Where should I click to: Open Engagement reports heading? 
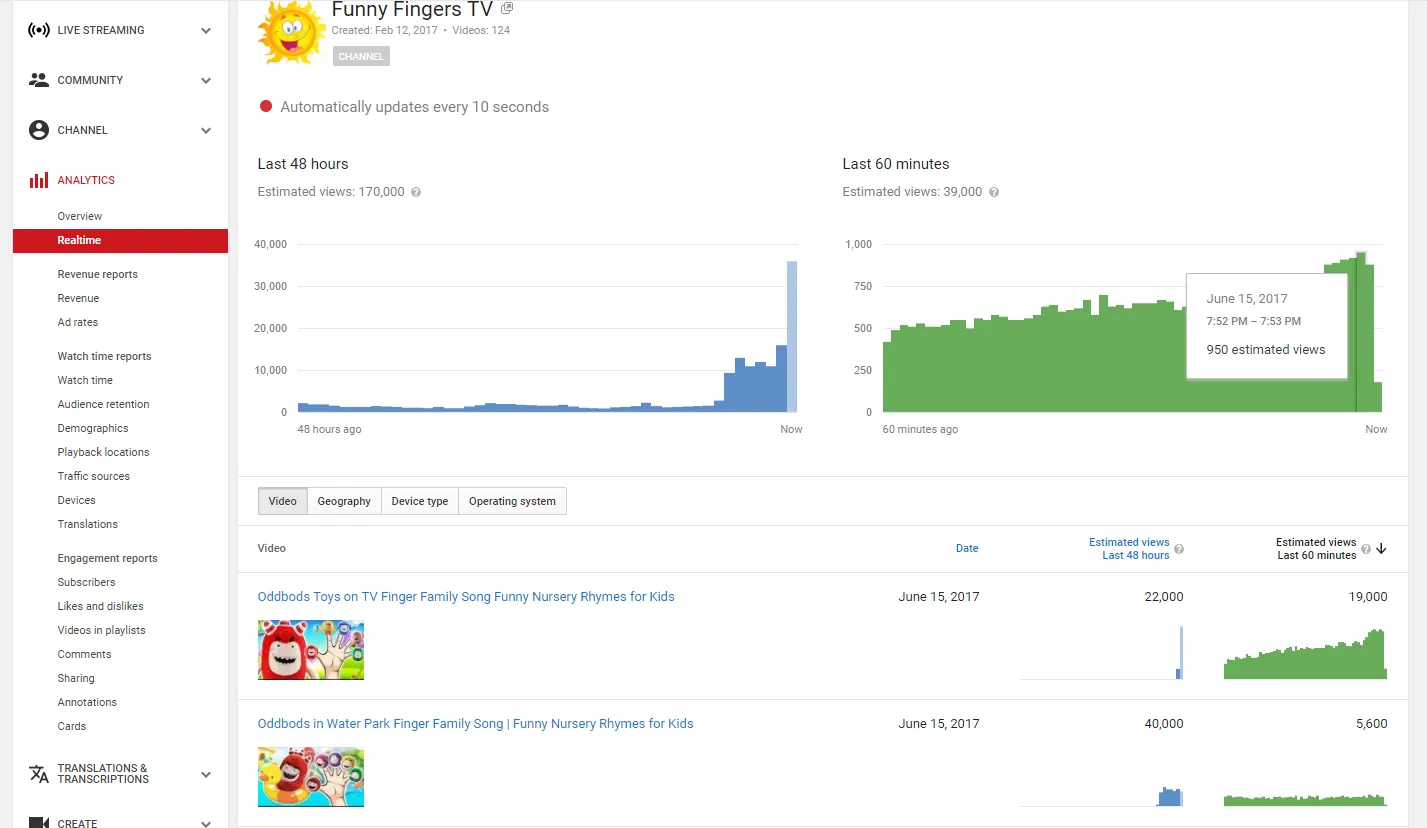tap(108, 558)
